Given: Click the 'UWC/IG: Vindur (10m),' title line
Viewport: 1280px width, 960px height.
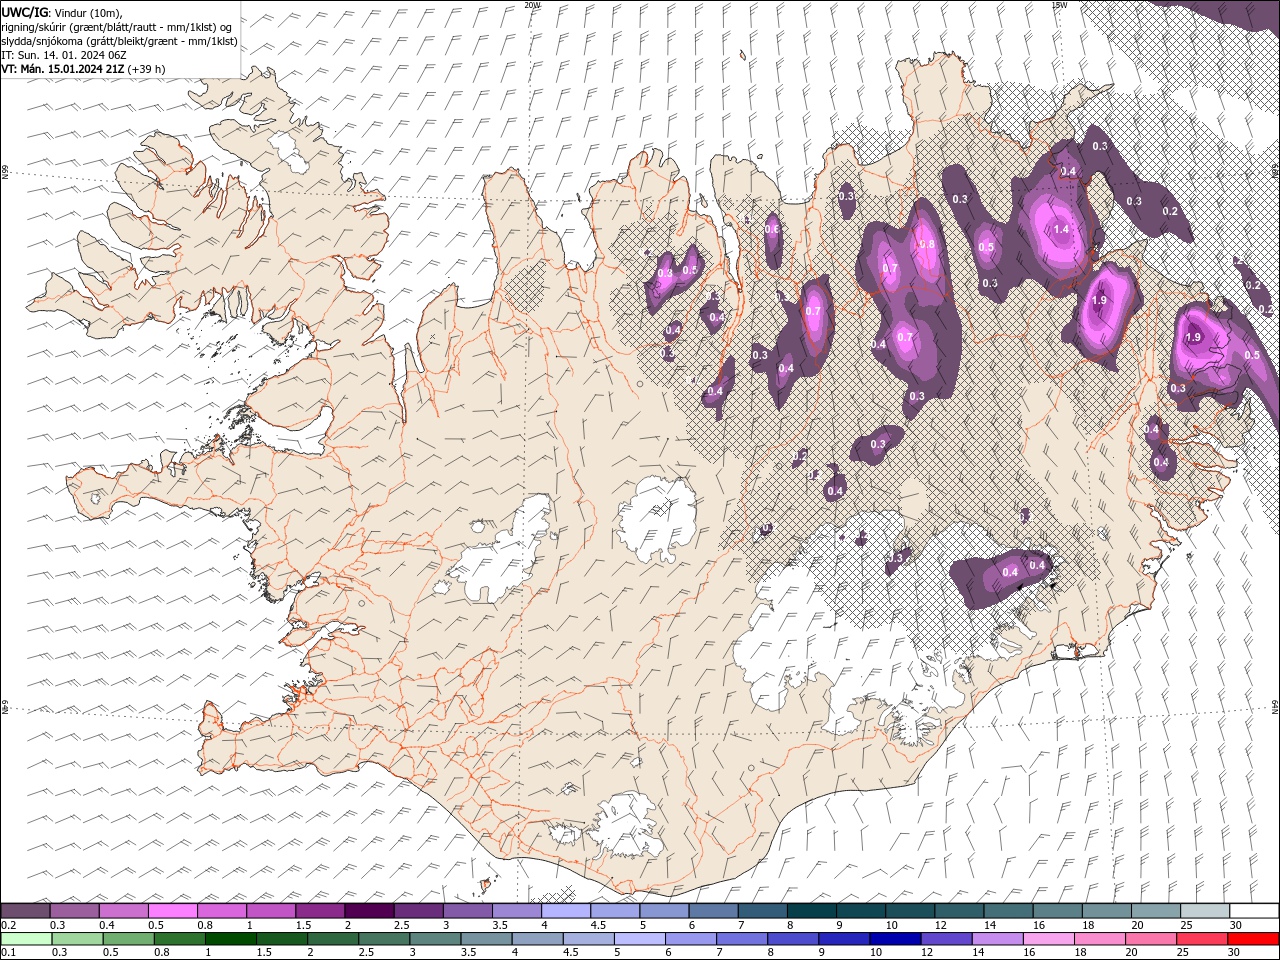Looking at the screenshot, I should (x=61, y=12).
